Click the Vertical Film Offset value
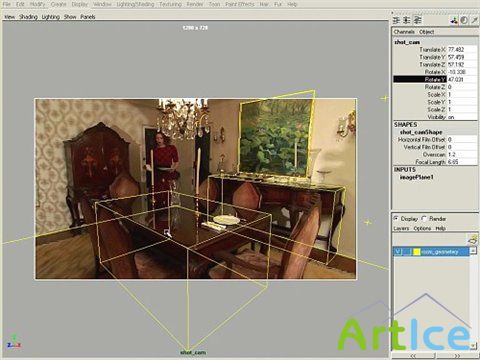 click(462, 147)
